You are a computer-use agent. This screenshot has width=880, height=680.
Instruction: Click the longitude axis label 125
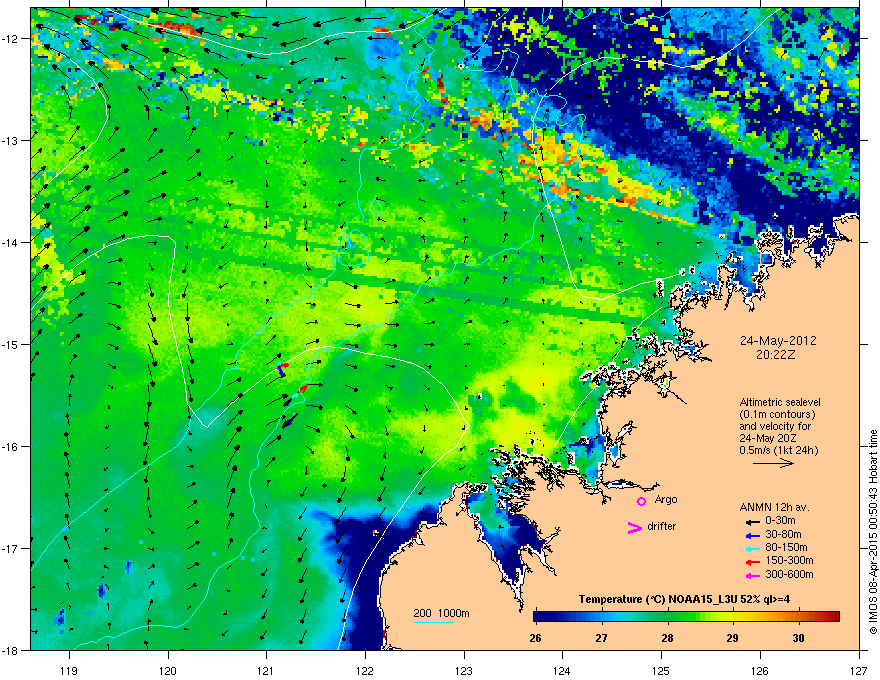click(x=661, y=670)
